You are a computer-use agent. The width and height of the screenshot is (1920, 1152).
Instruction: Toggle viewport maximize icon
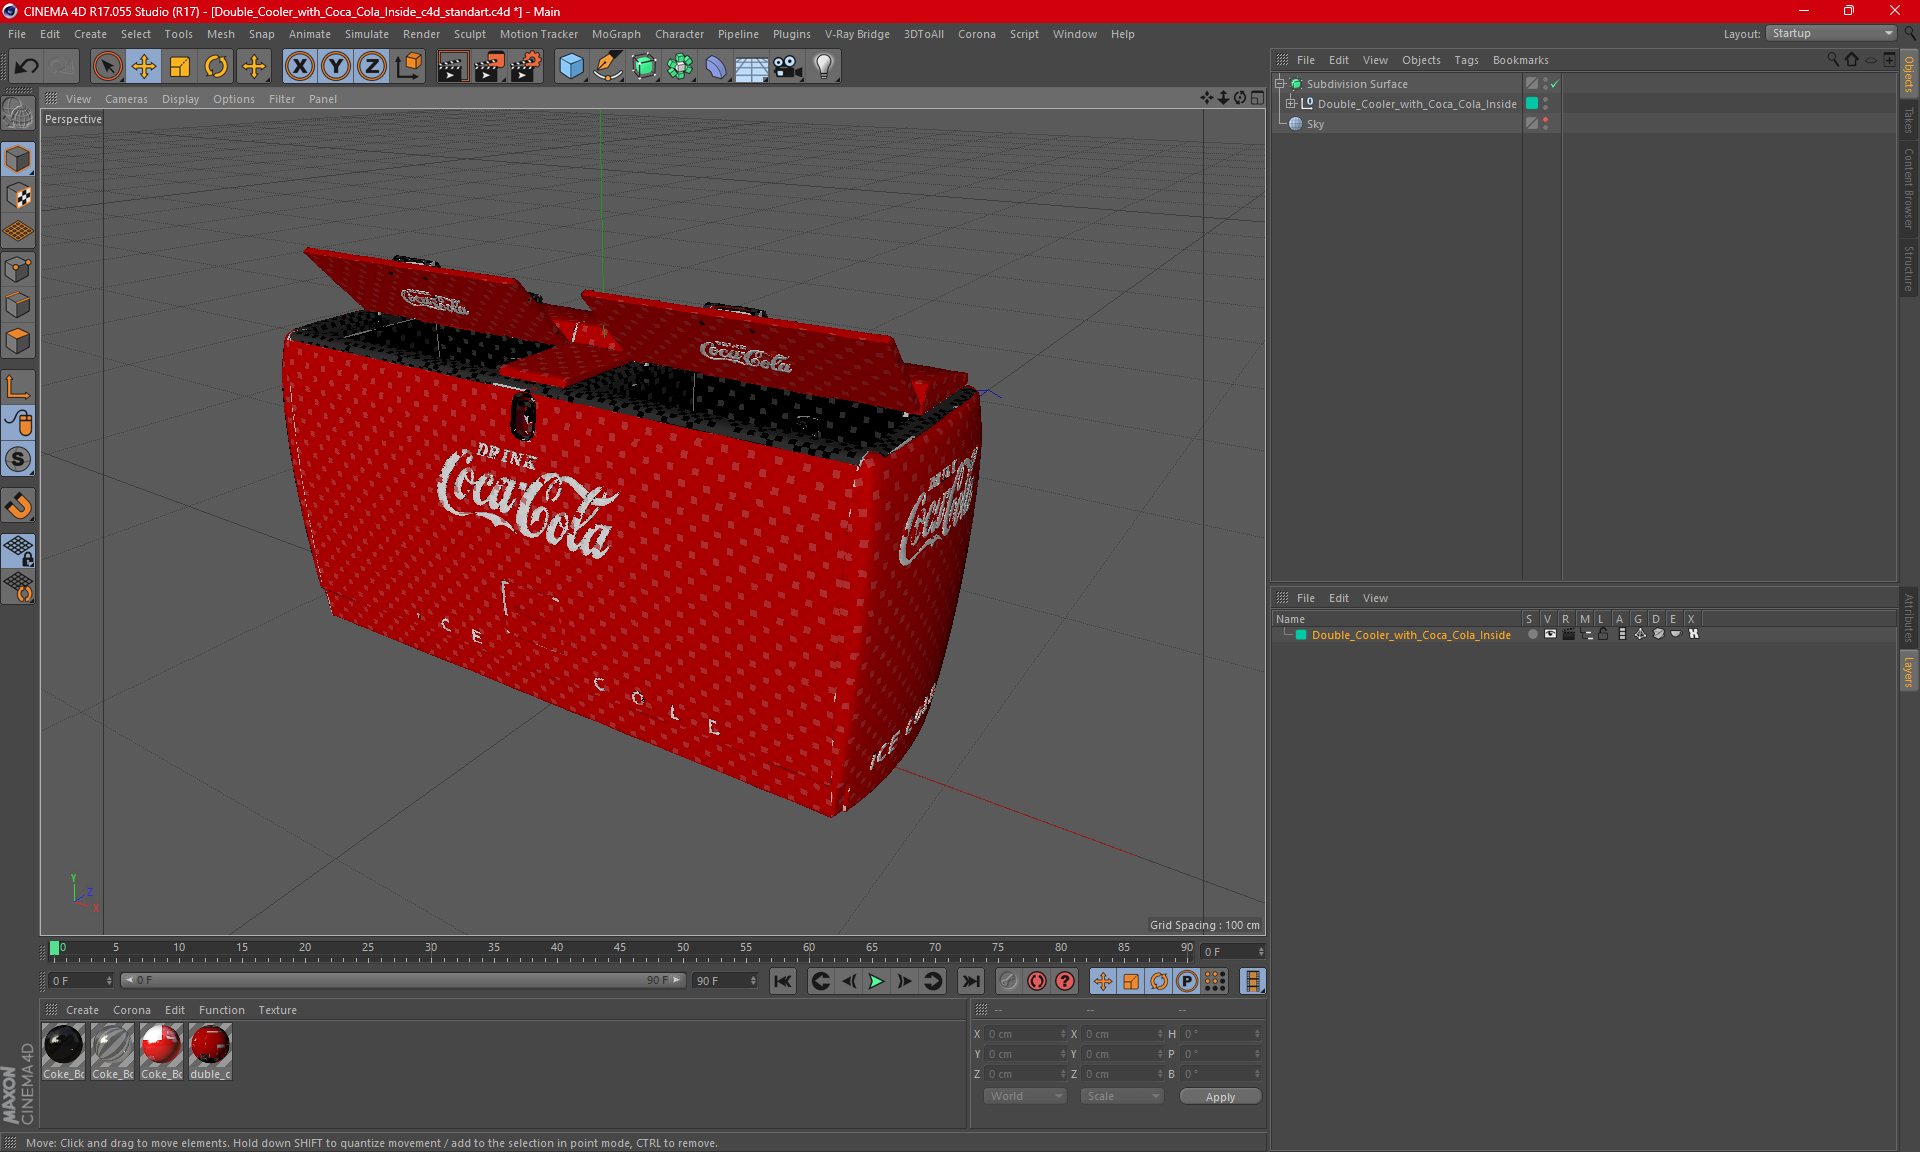click(1257, 98)
